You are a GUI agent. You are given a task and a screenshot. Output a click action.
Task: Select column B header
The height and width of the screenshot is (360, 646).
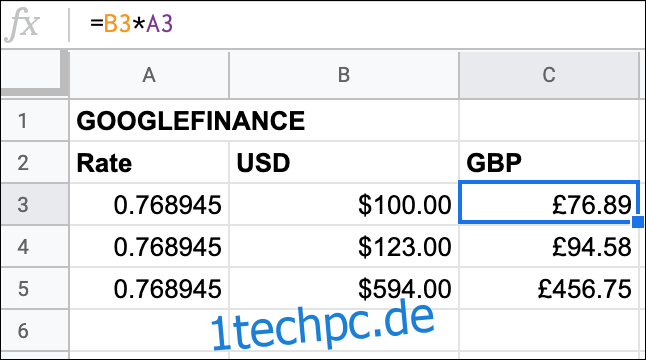click(344, 75)
